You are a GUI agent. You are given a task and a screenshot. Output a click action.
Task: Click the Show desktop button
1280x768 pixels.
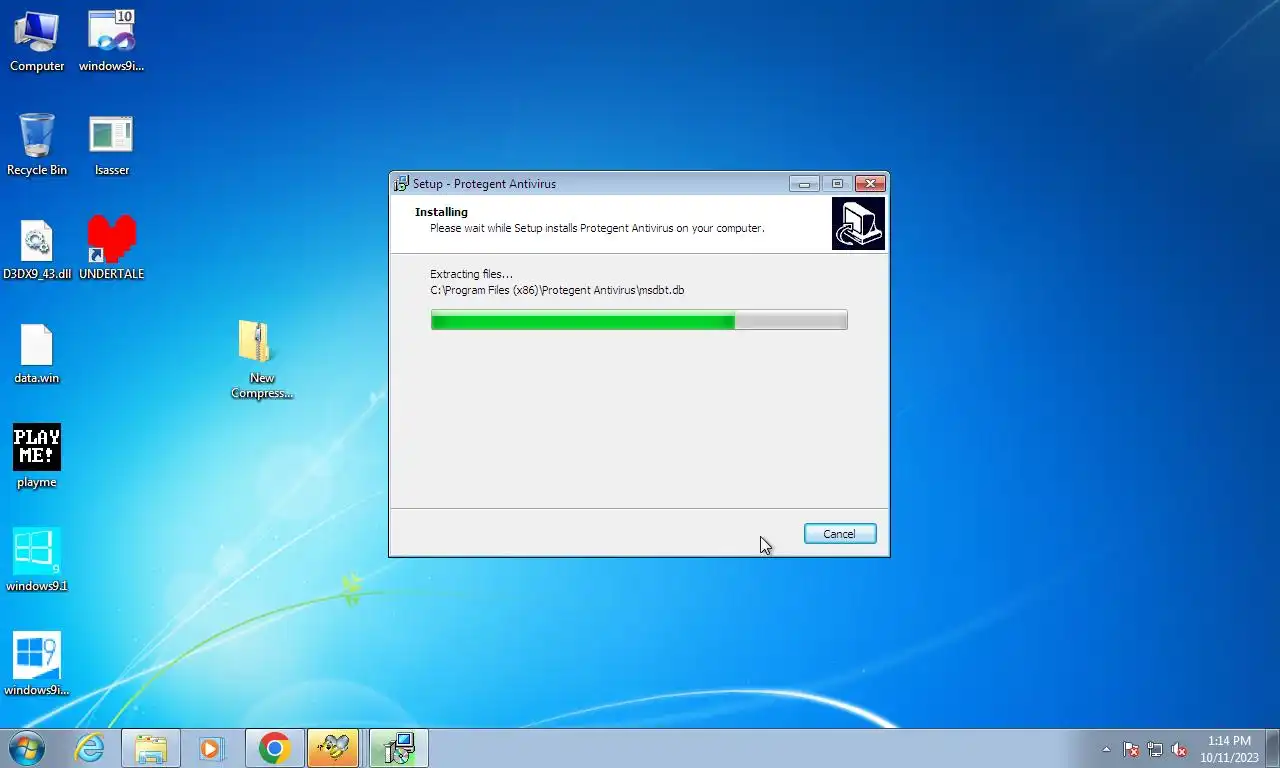click(x=1272, y=749)
